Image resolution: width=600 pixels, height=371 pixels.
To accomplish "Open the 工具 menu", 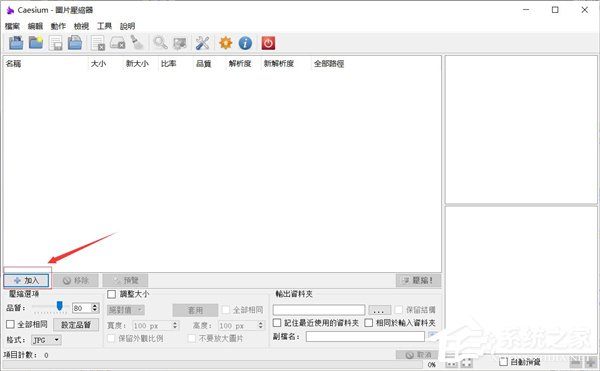I will pyautogui.click(x=104, y=26).
